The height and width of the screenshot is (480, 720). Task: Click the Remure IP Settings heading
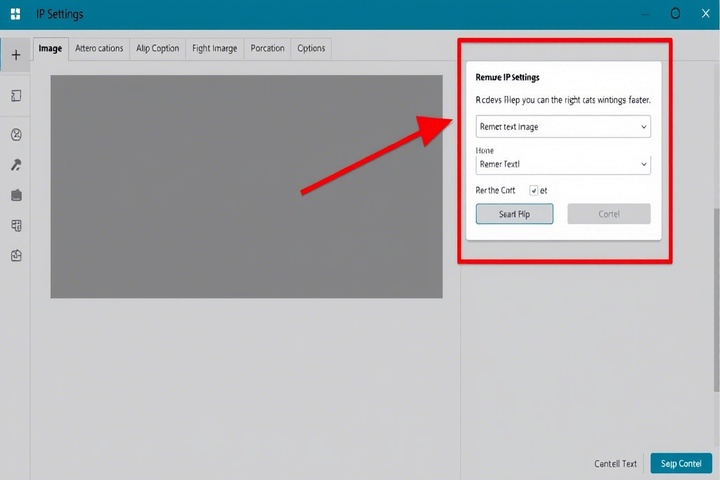pos(507,77)
